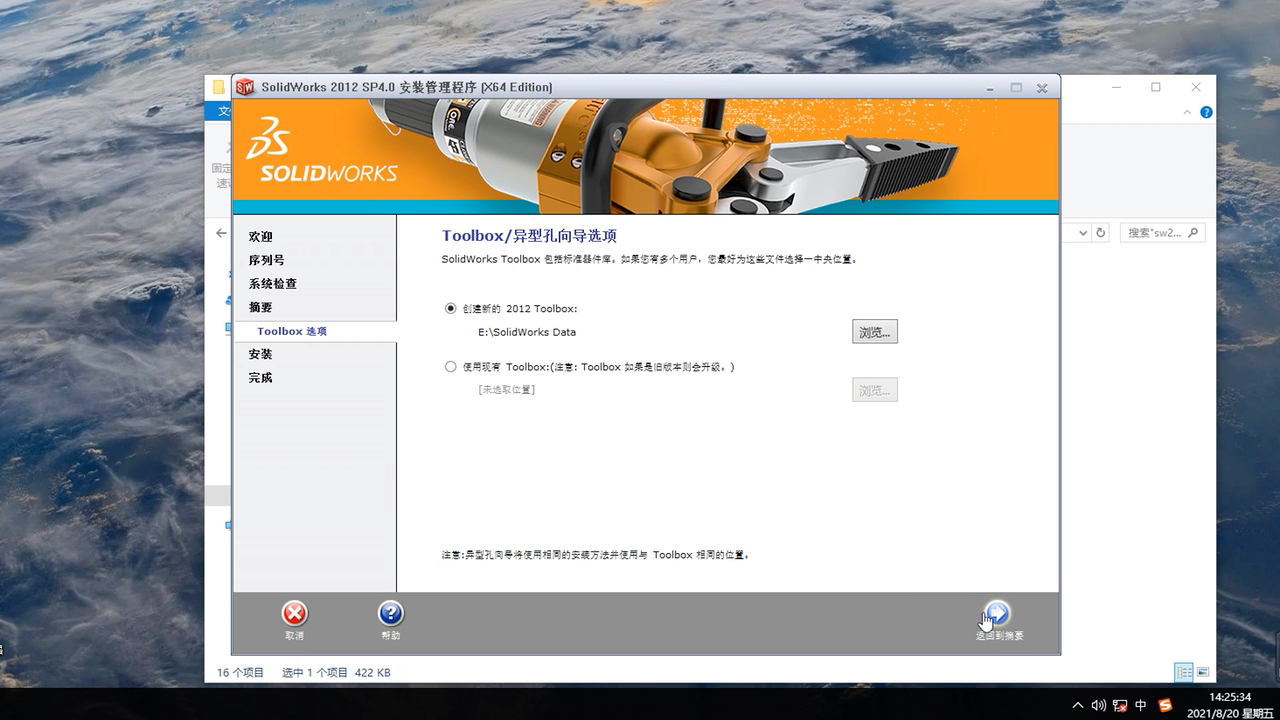Browse for the new Toolbox location
The image size is (1280, 720).
(x=875, y=332)
